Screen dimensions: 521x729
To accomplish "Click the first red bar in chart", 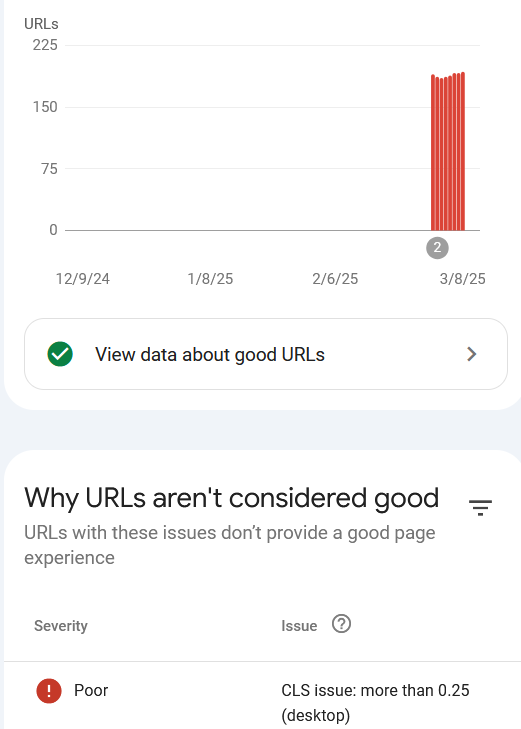I will click(433, 152).
